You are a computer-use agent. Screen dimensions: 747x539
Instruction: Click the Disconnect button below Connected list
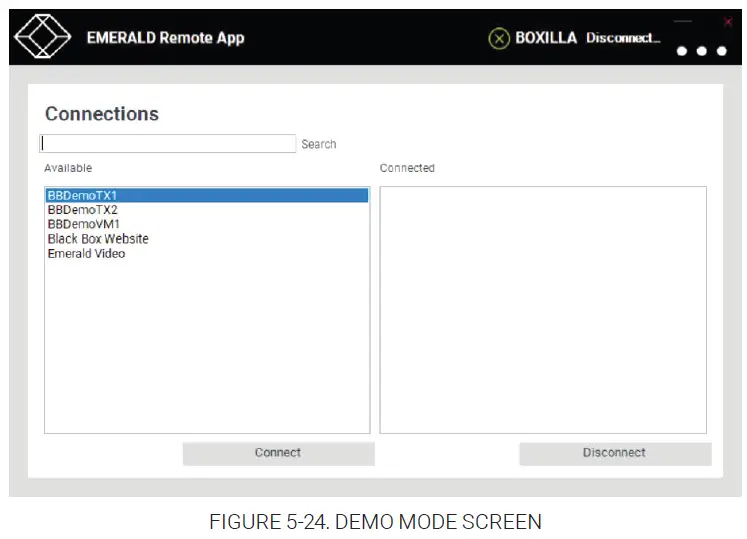[615, 453]
